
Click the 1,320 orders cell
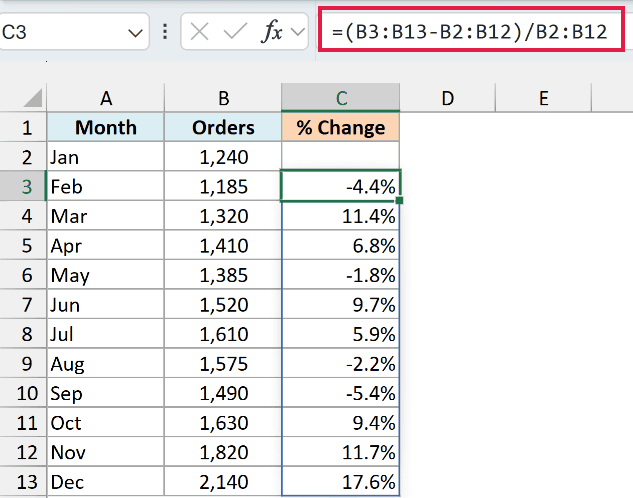coord(223,216)
